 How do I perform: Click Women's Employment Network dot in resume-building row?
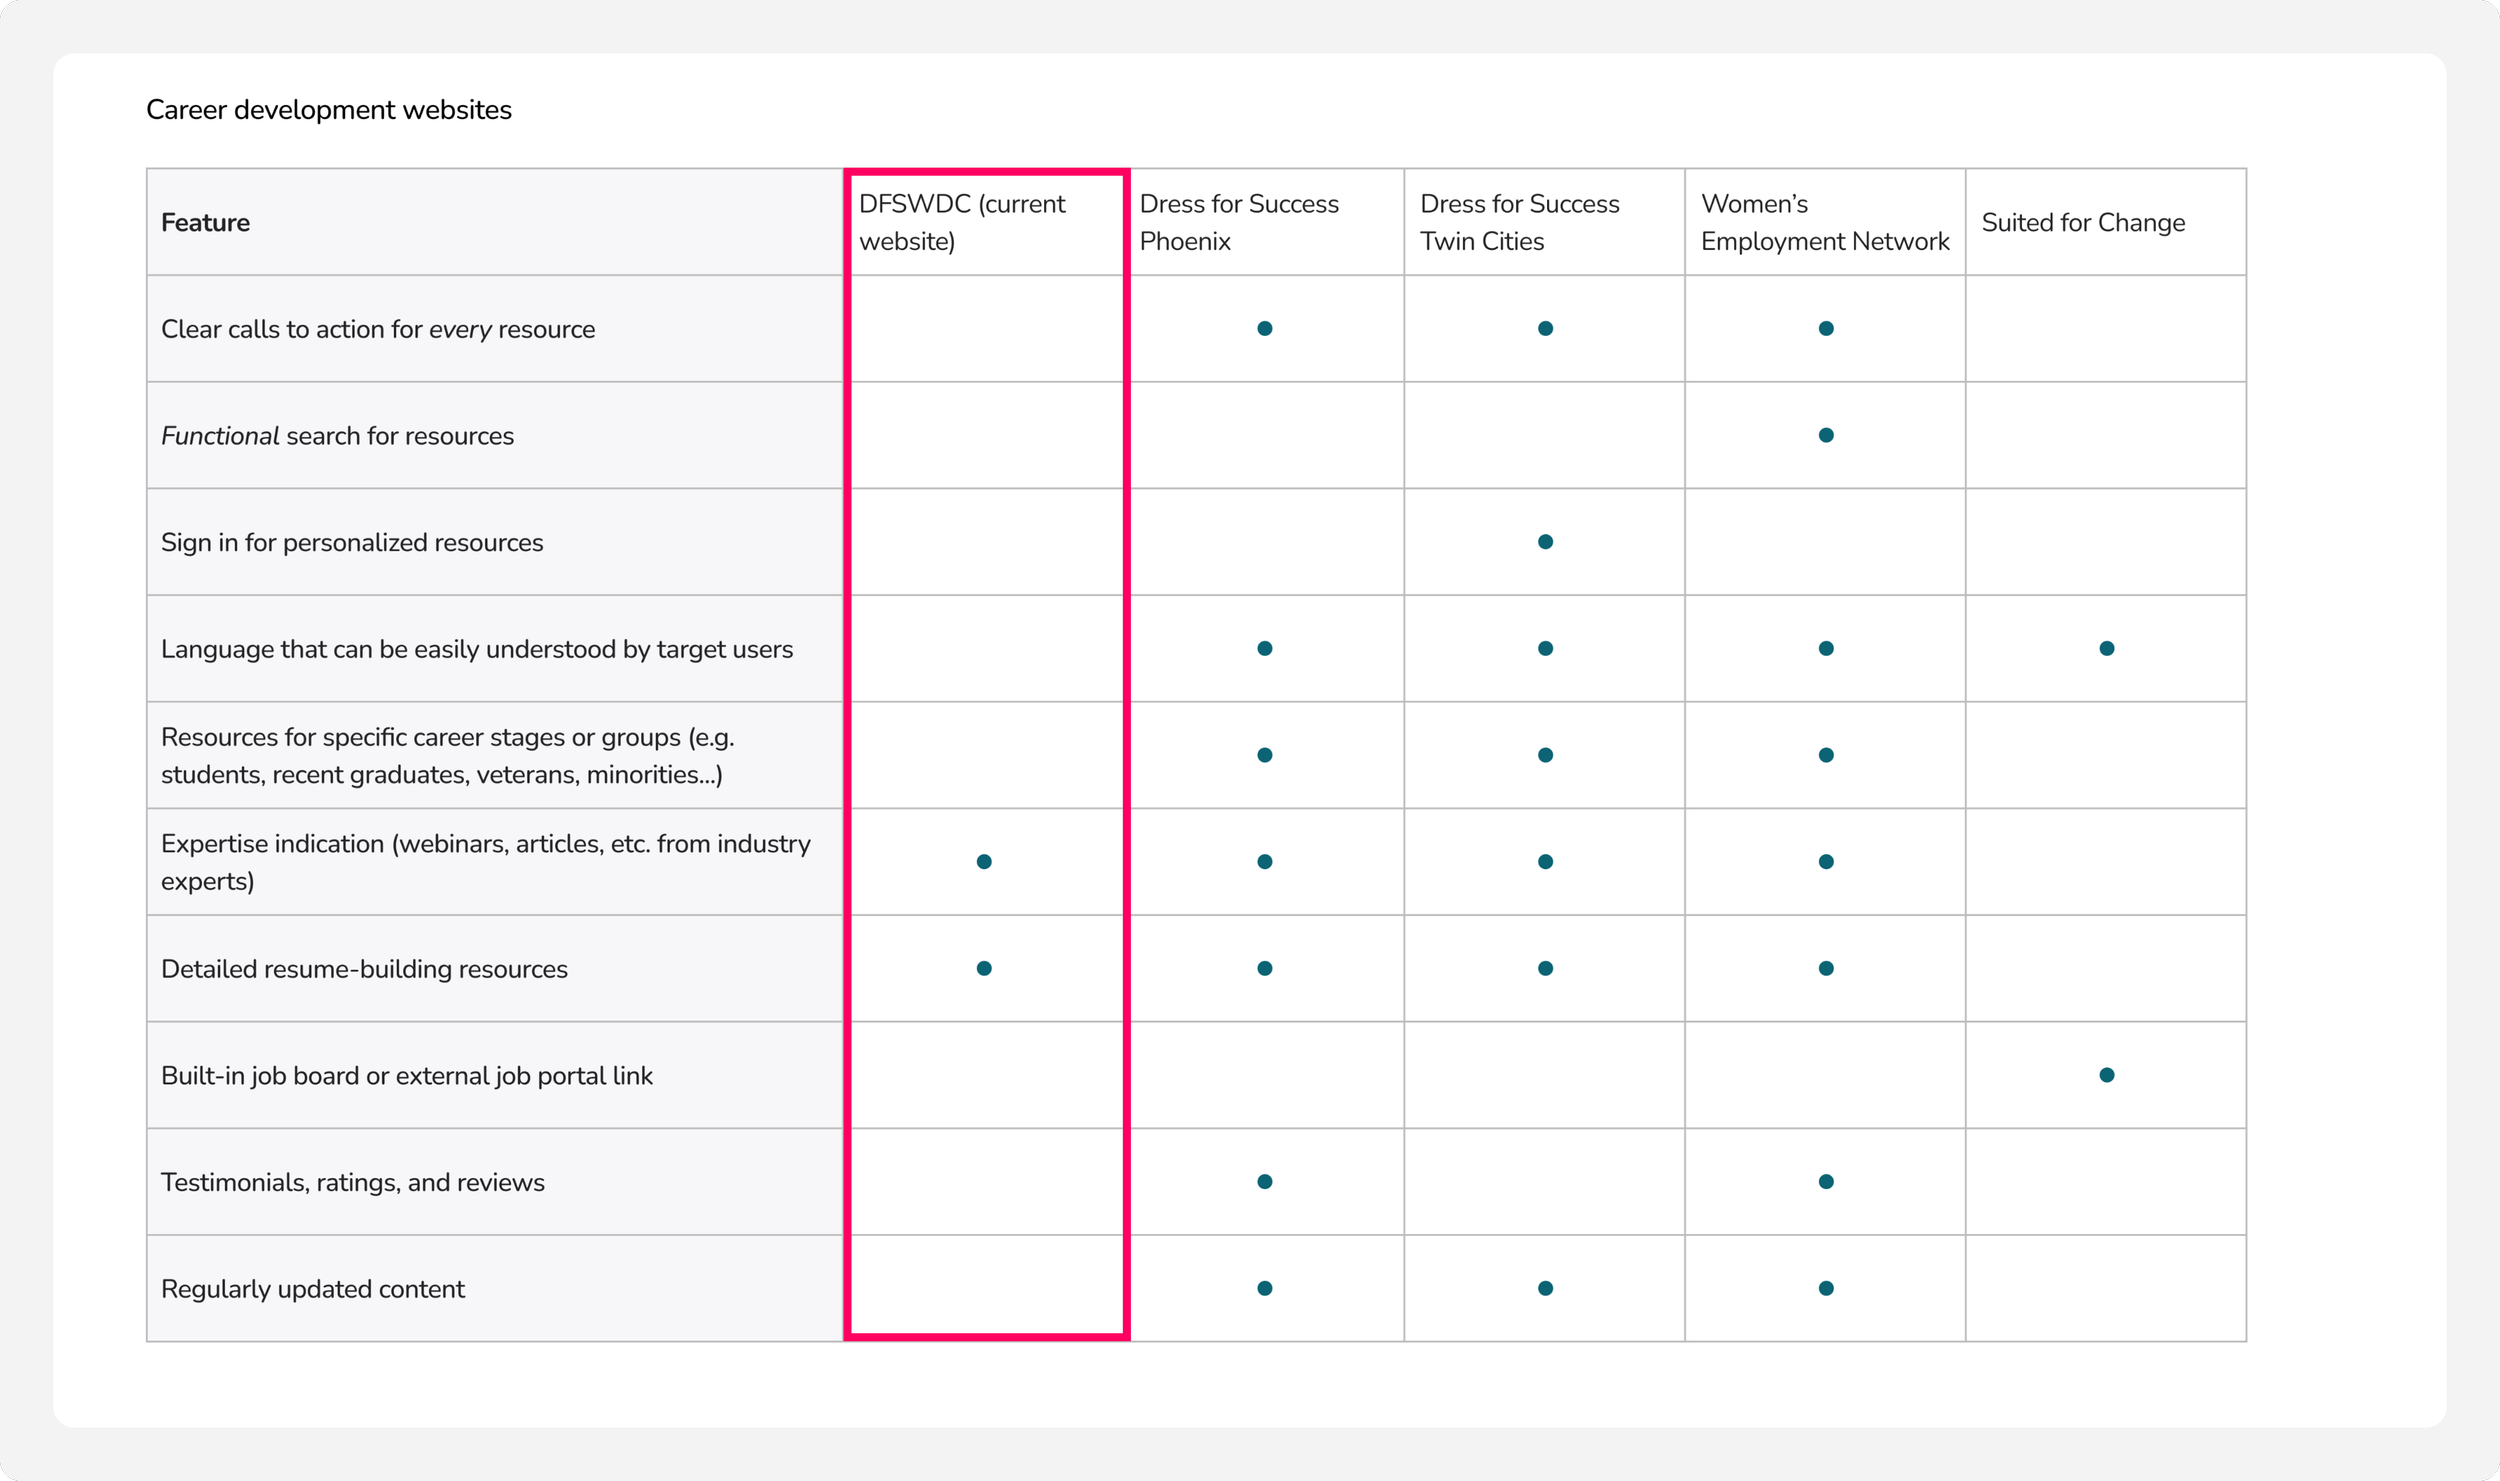(x=1826, y=968)
